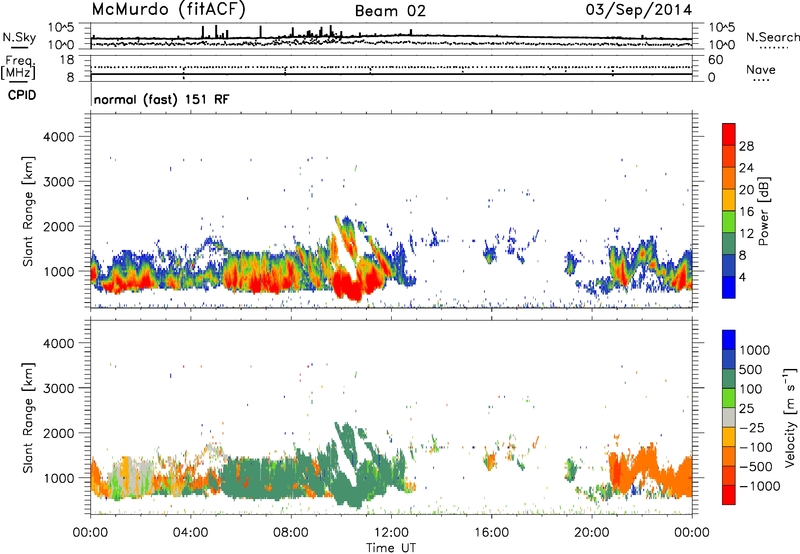This screenshot has width=800, height=554.
Task: Click the '1000' tick on the velocity plot
Action: pos(61,478)
